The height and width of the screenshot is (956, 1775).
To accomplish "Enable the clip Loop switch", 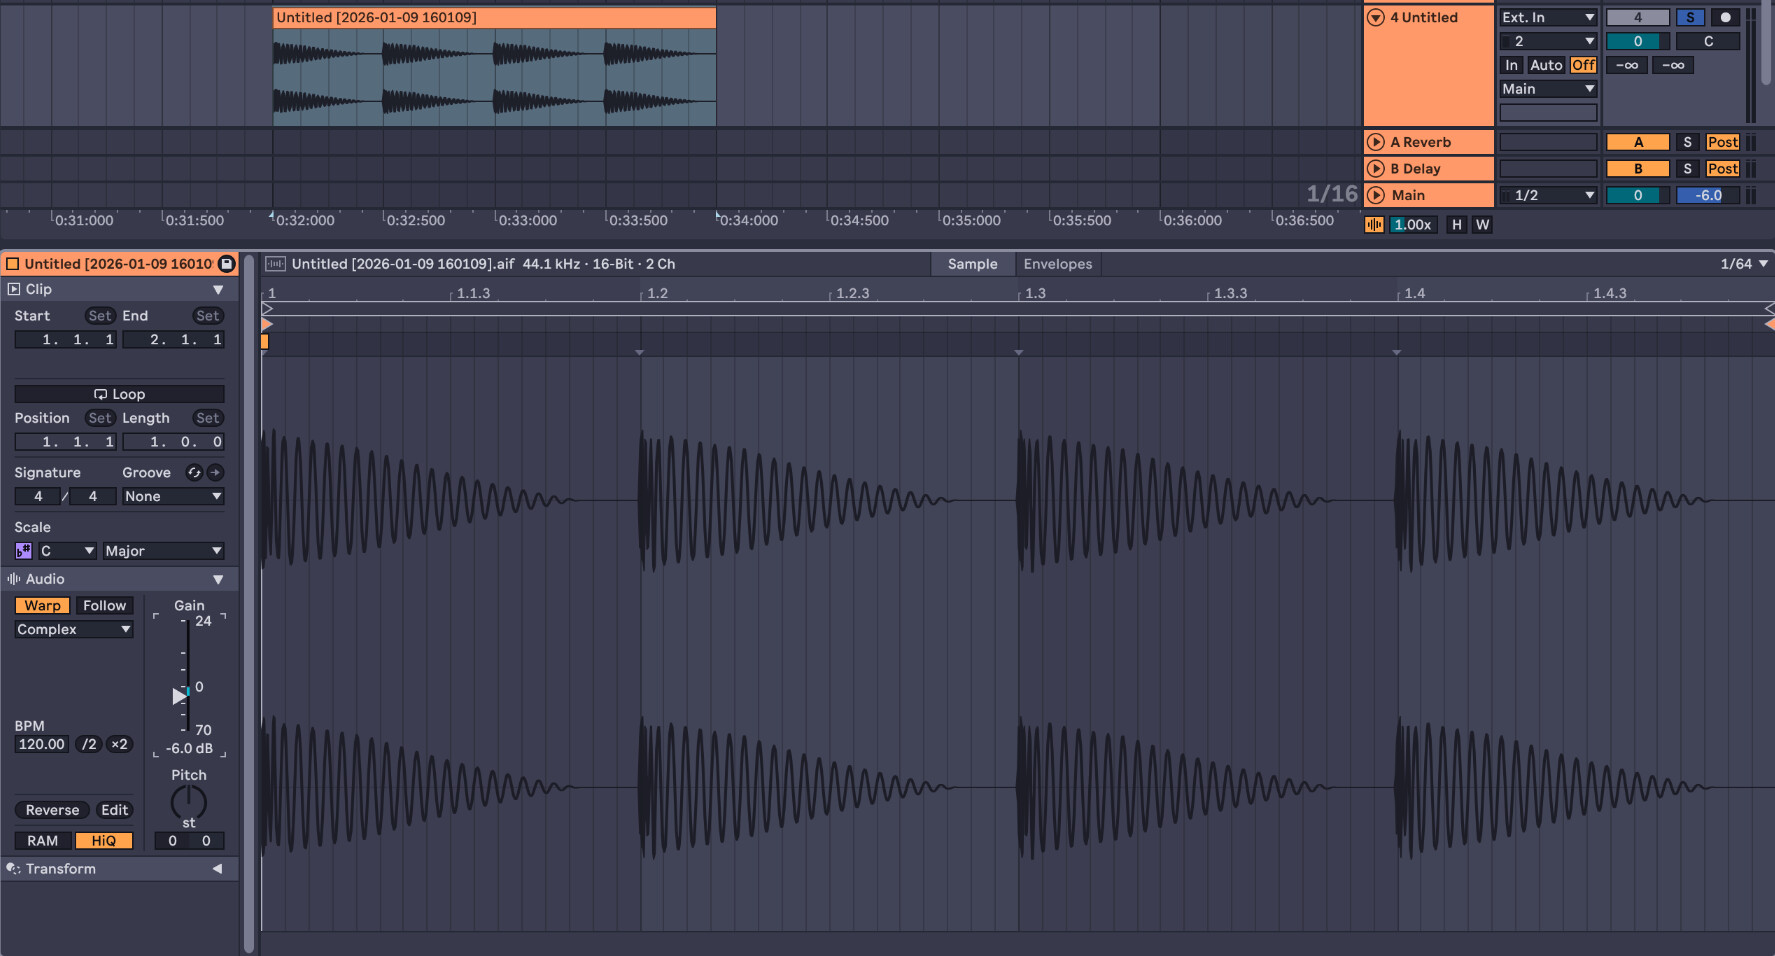I will pyautogui.click(x=119, y=394).
